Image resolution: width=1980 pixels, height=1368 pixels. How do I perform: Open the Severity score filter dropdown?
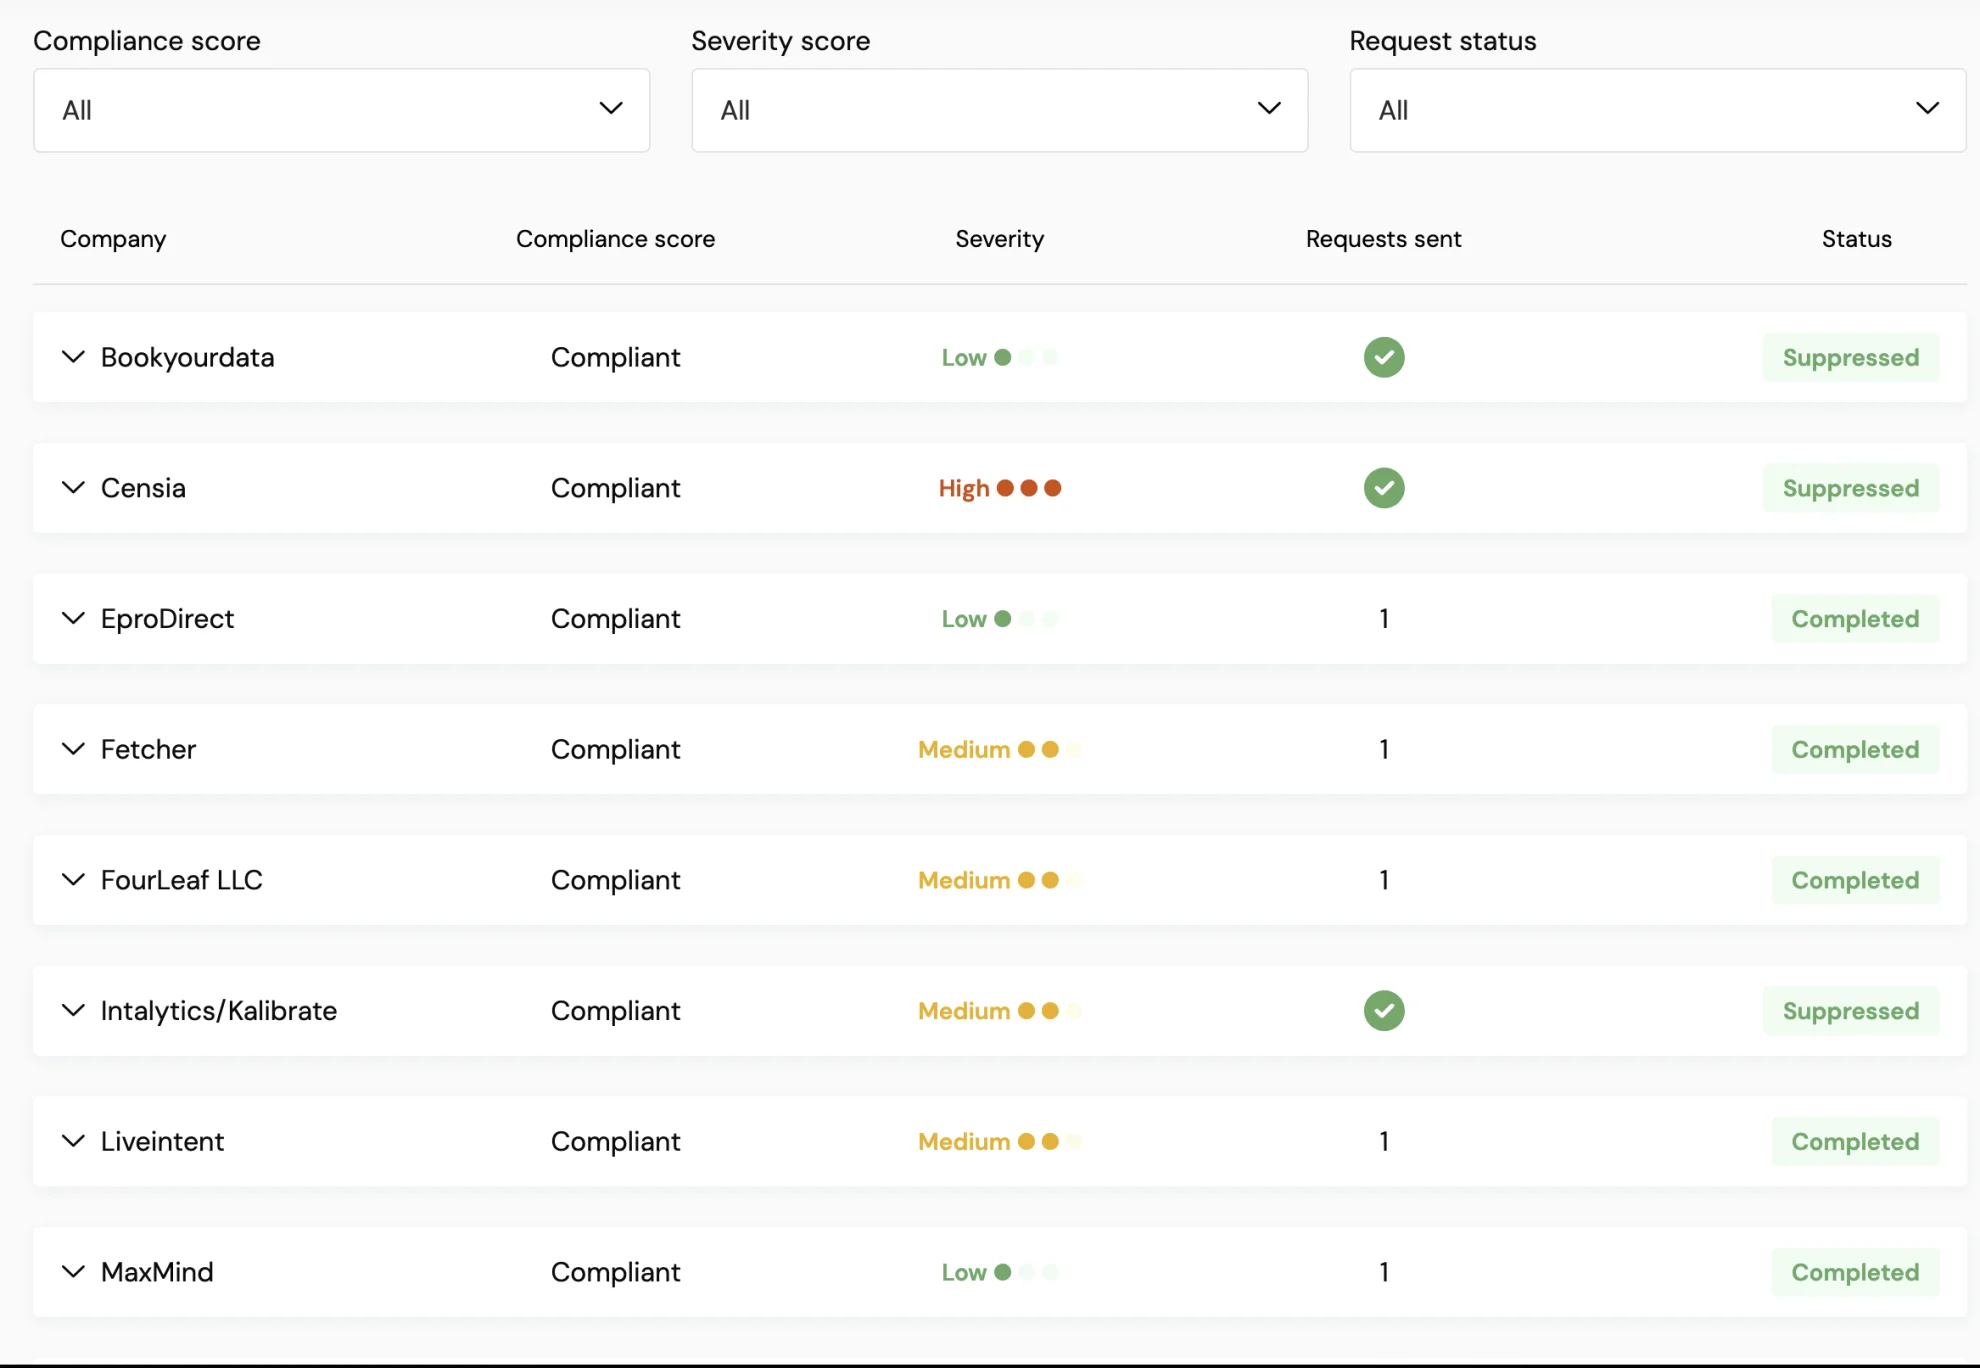999,110
